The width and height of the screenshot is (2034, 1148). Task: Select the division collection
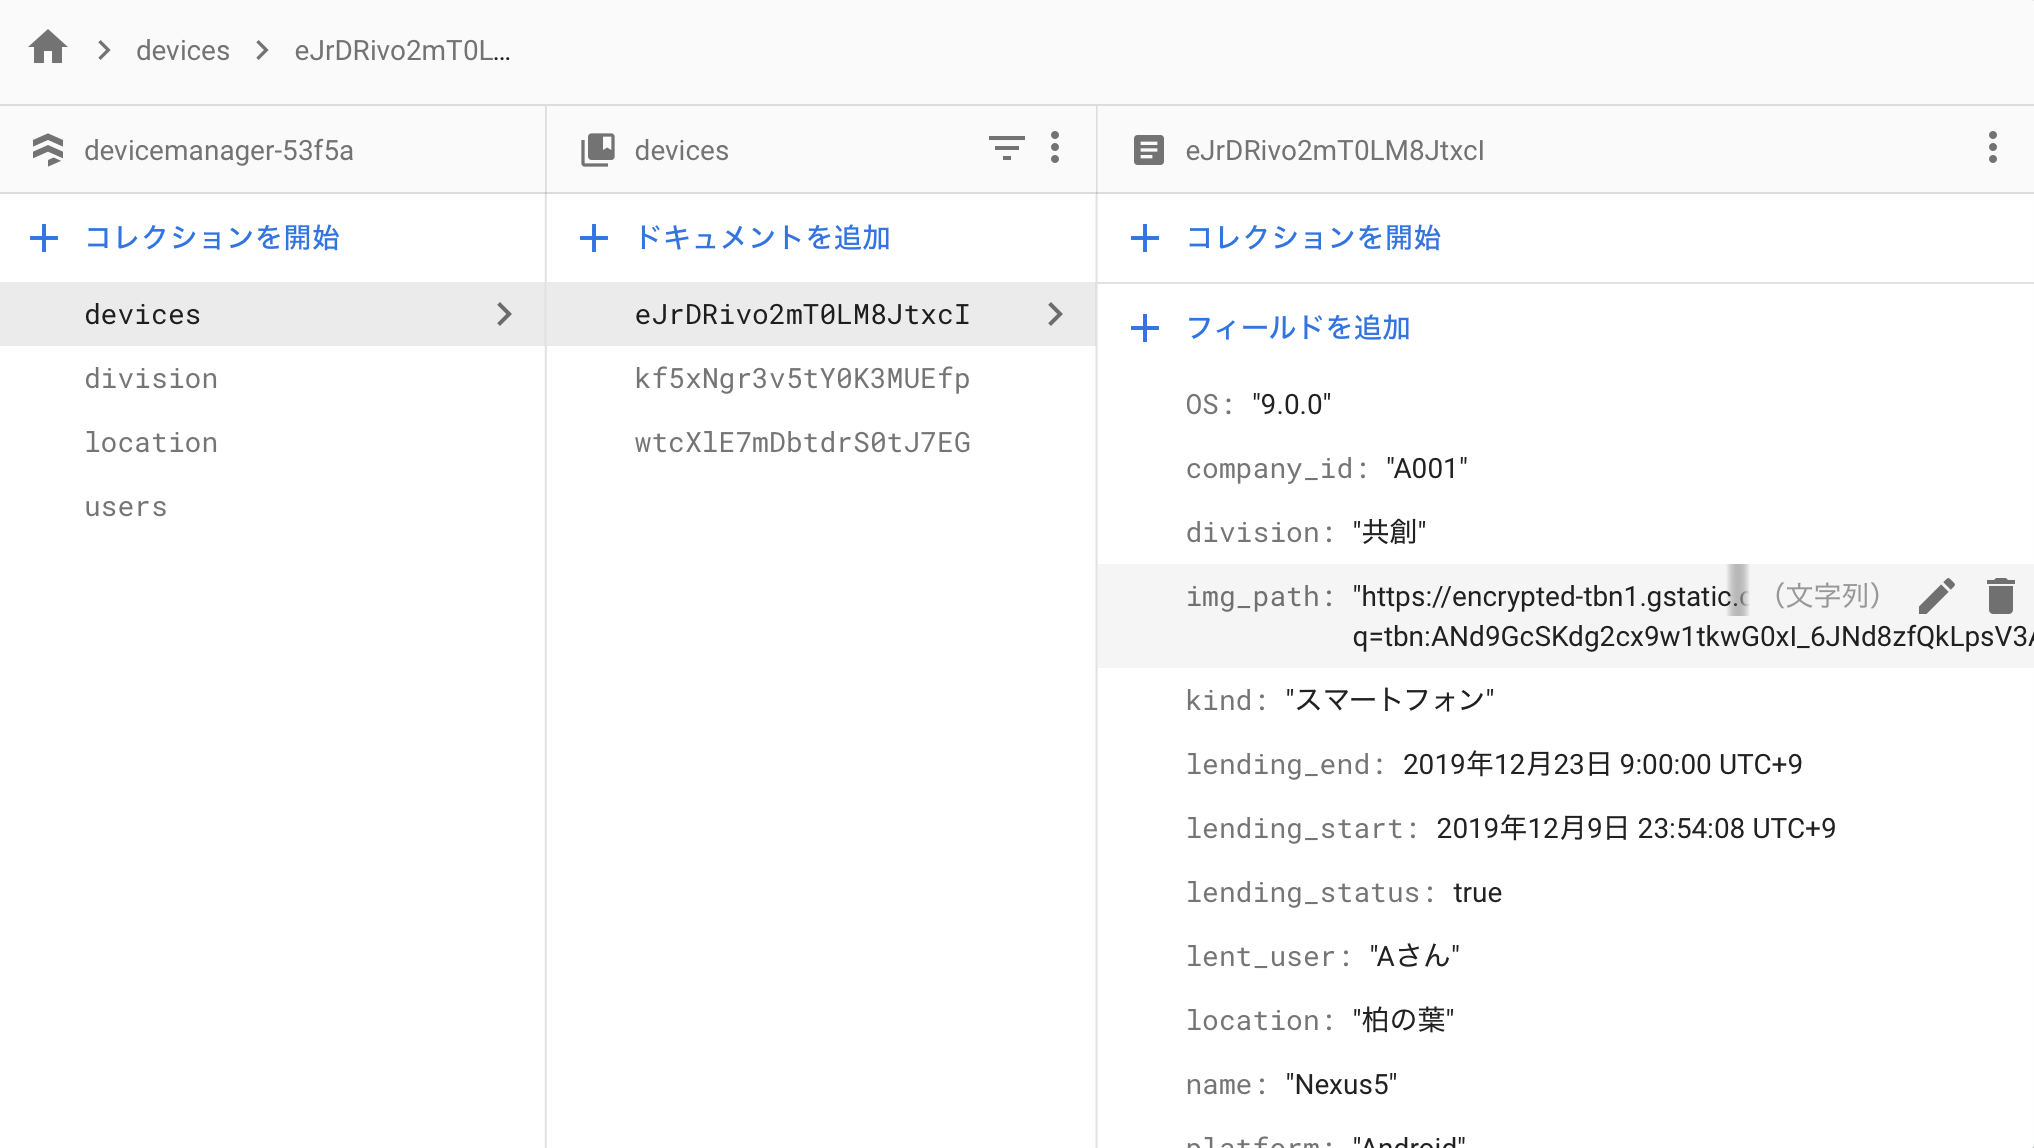coord(151,378)
